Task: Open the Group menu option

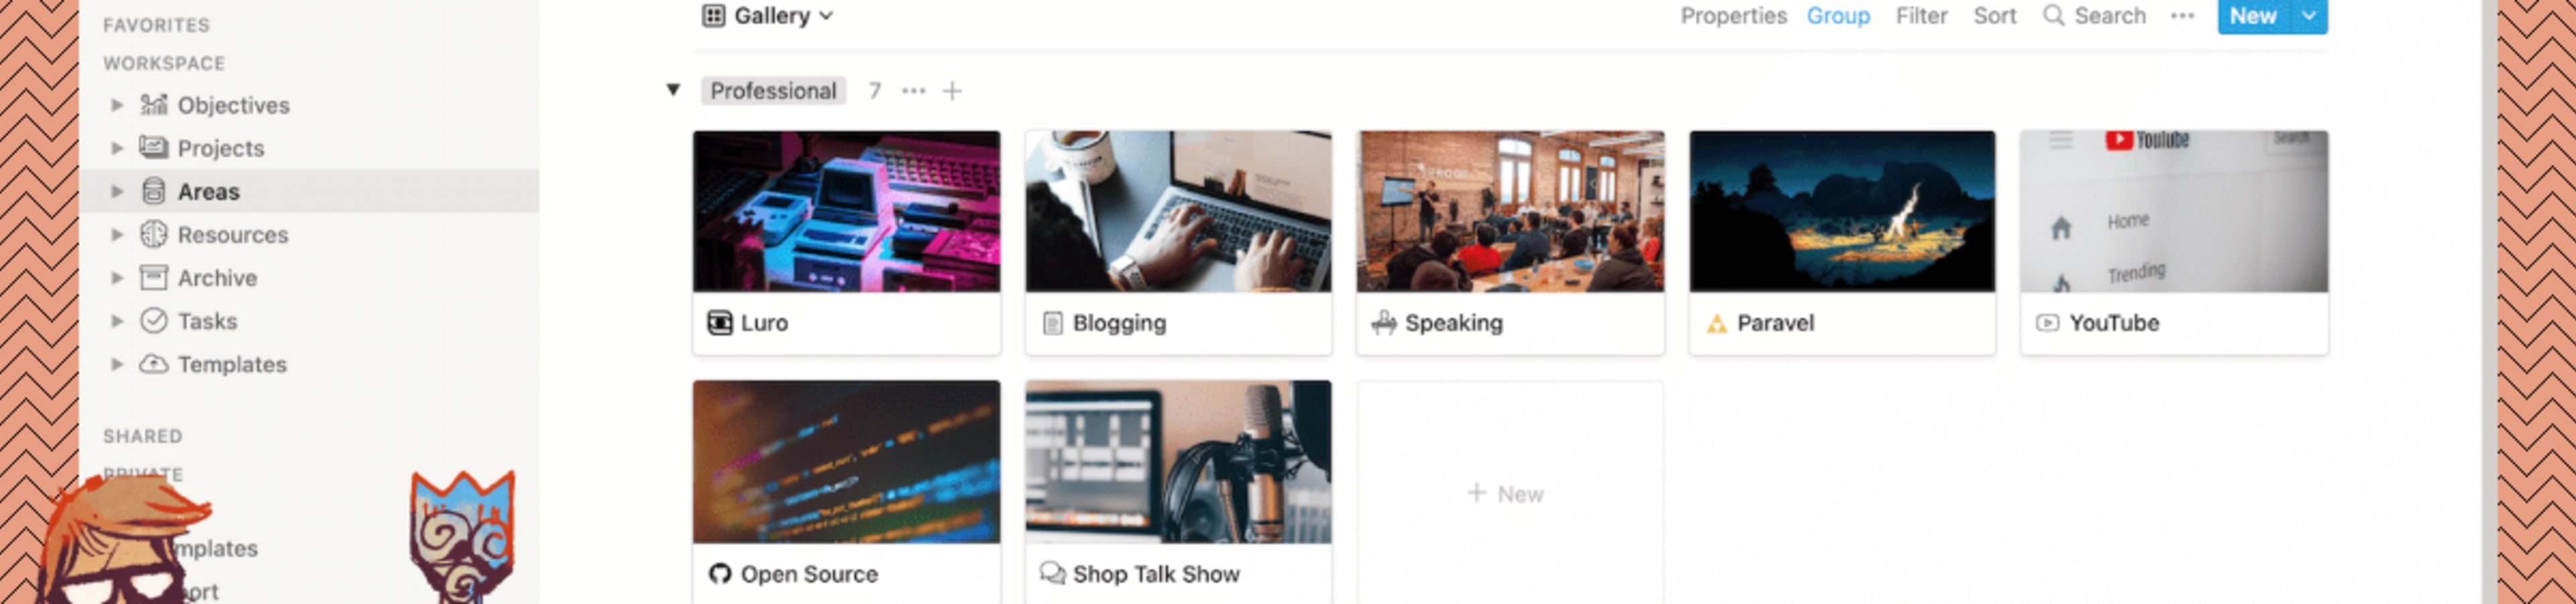Action: [x=1838, y=16]
